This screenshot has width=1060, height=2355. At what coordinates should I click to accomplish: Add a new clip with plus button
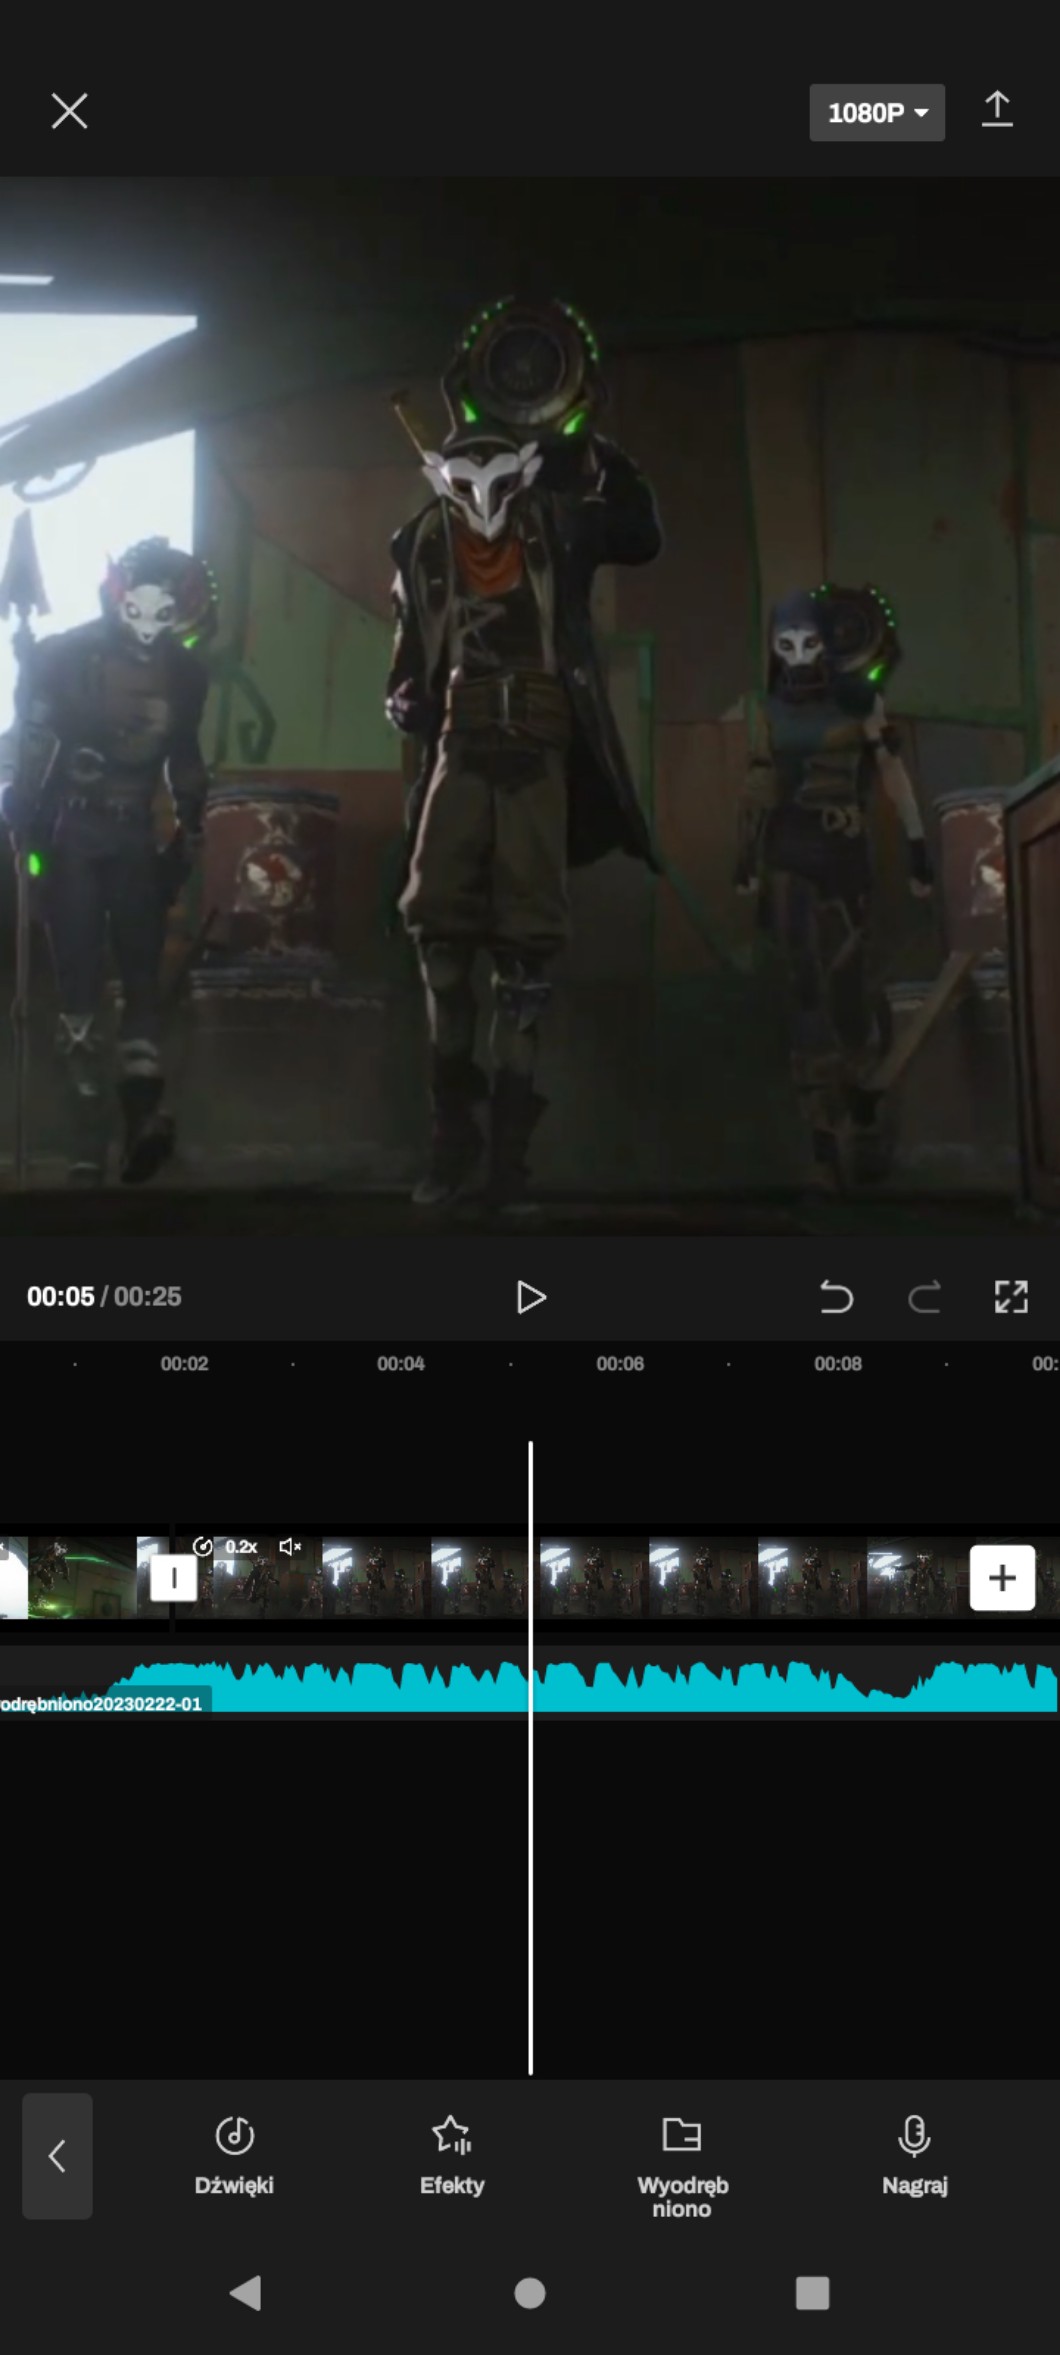coord(1002,1578)
